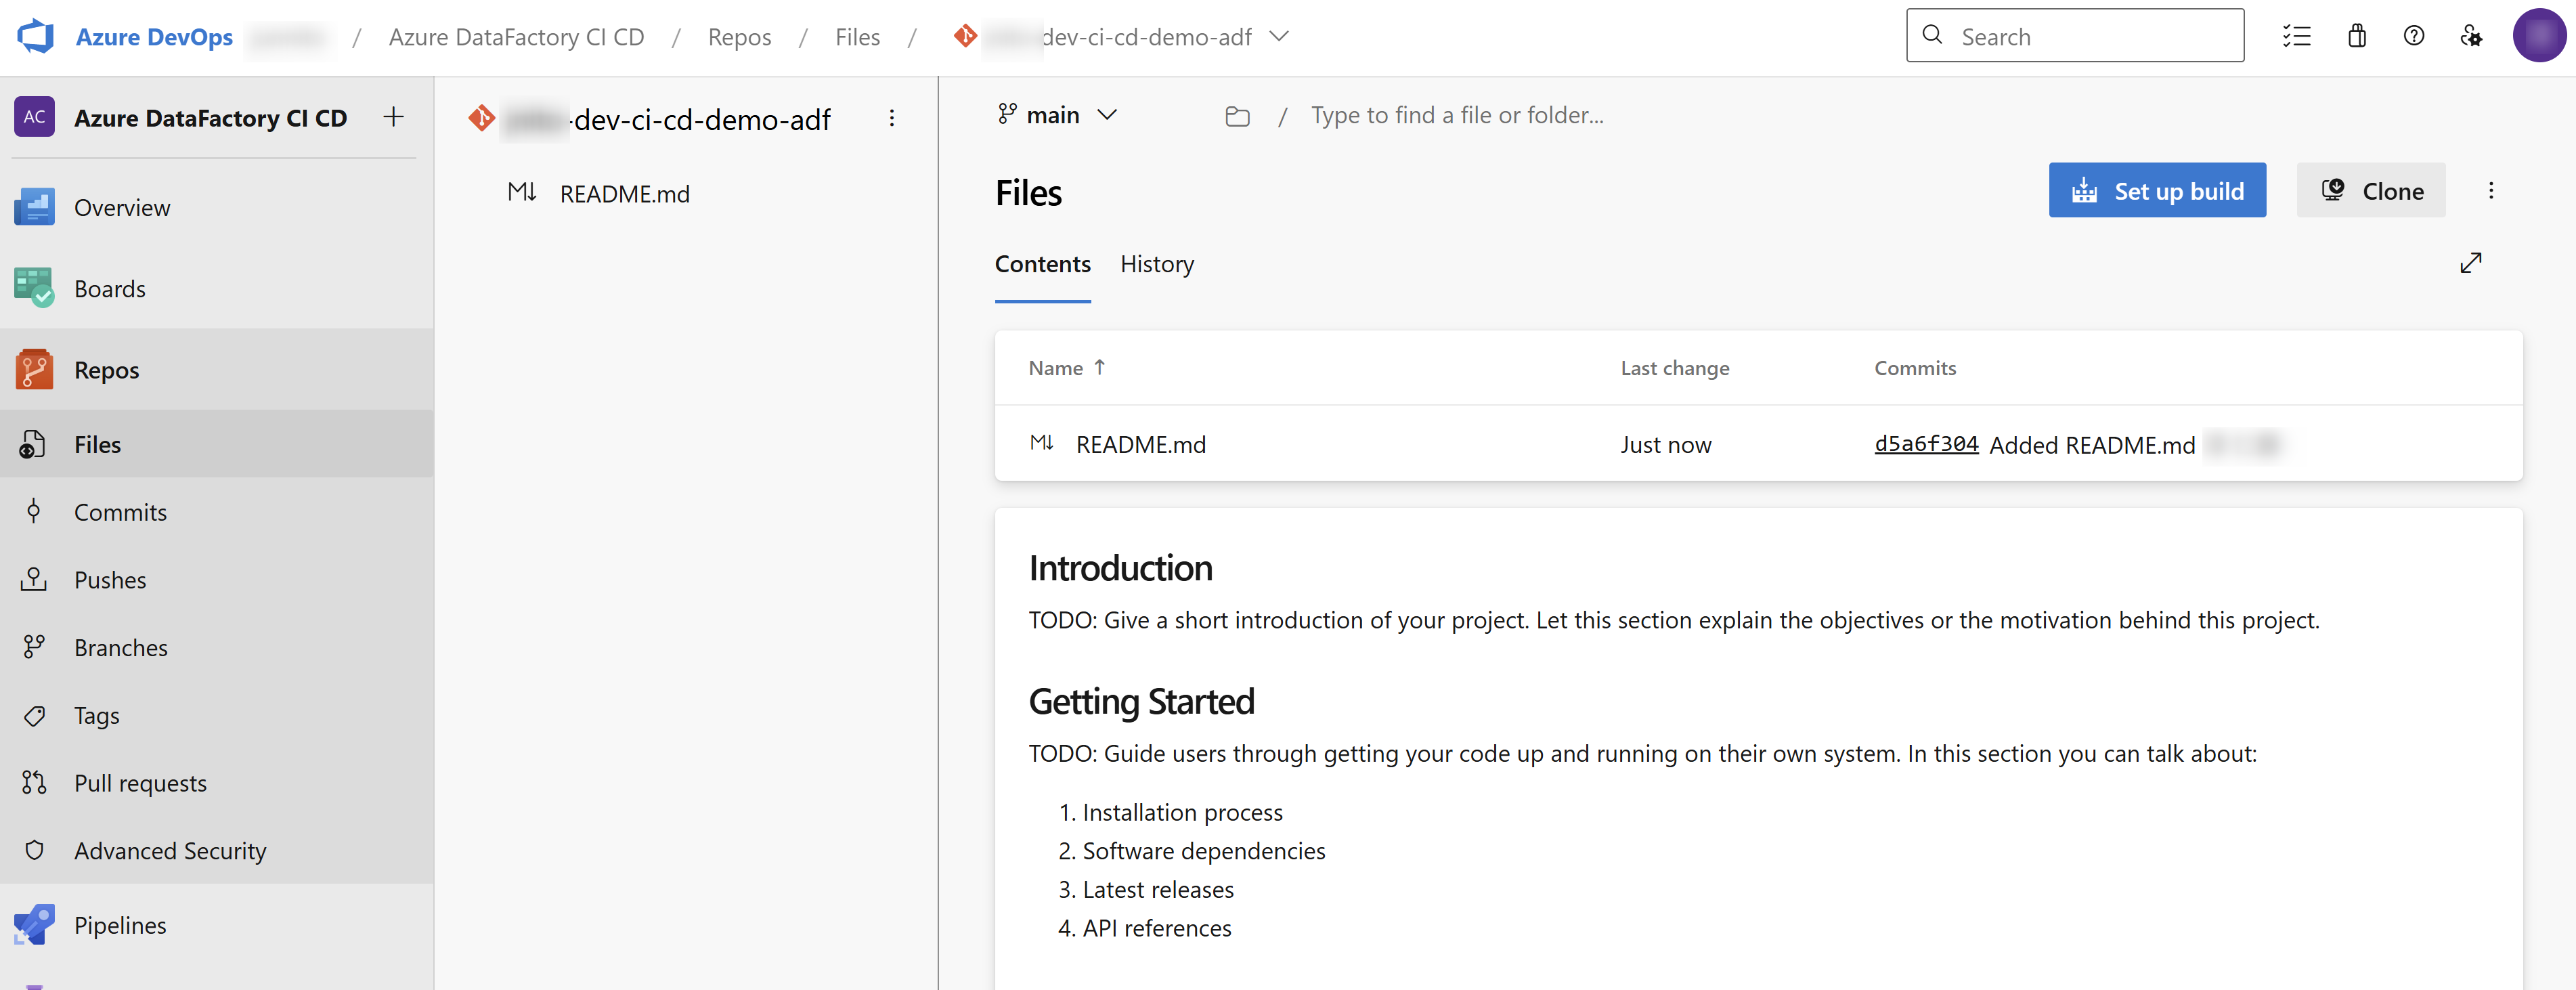
Task: Open the work items checklist icon
Action: coord(2296,36)
